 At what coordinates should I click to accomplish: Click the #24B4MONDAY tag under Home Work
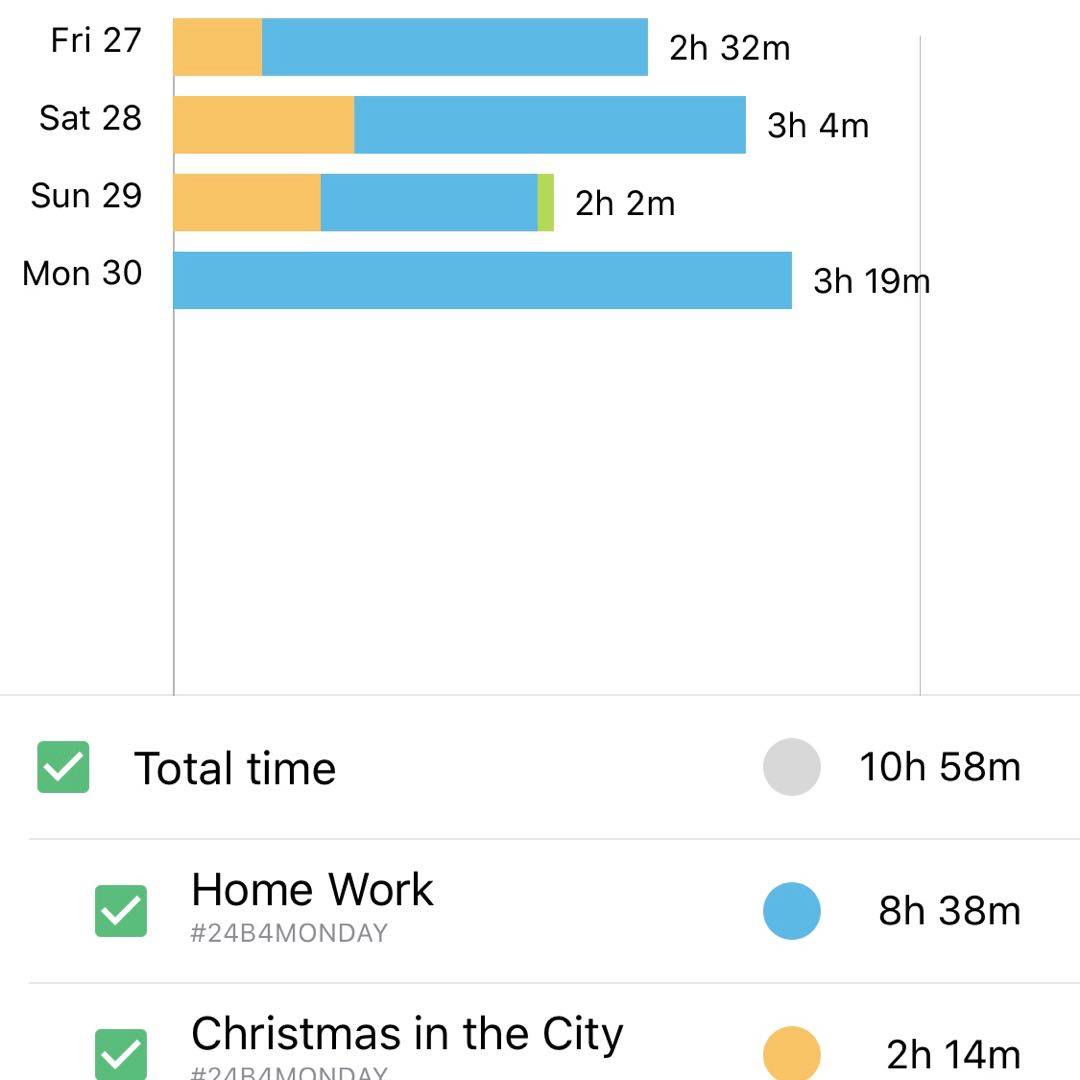point(289,934)
